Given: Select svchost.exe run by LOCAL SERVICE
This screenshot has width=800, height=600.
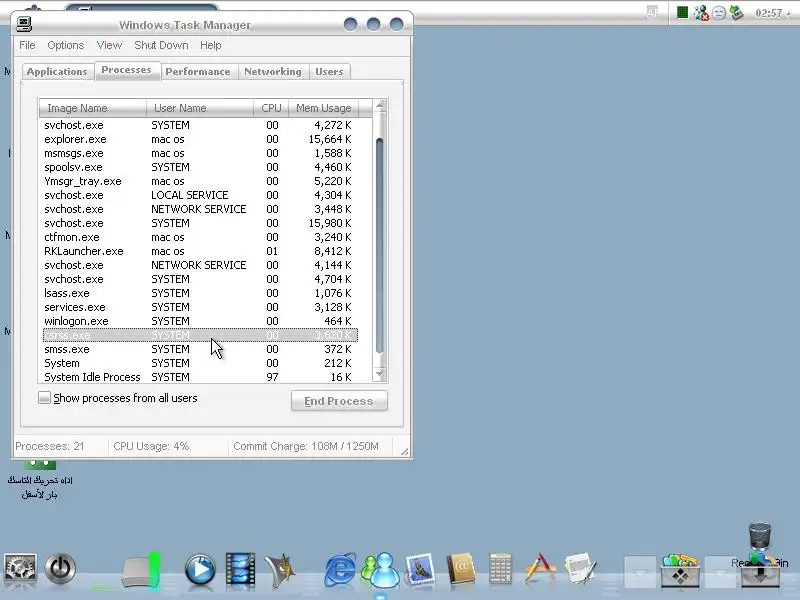Looking at the screenshot, I should coord(201,195).
